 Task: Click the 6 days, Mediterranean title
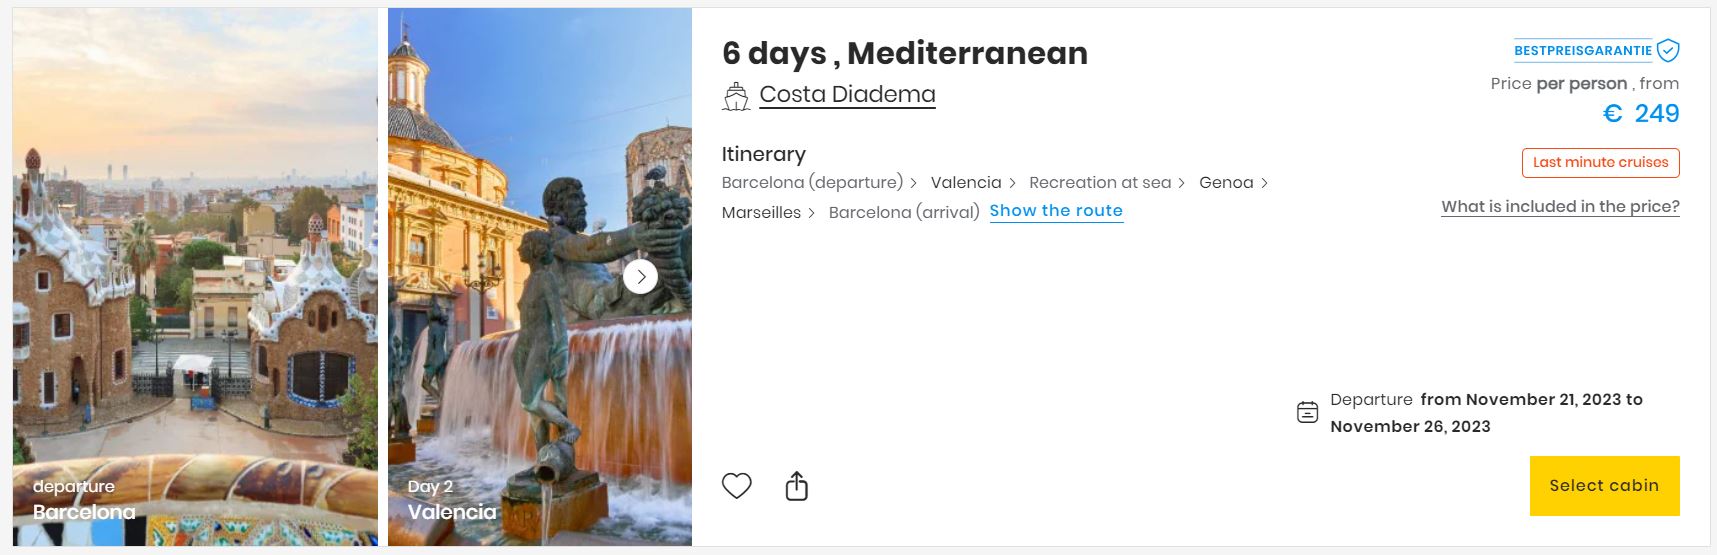904,53
